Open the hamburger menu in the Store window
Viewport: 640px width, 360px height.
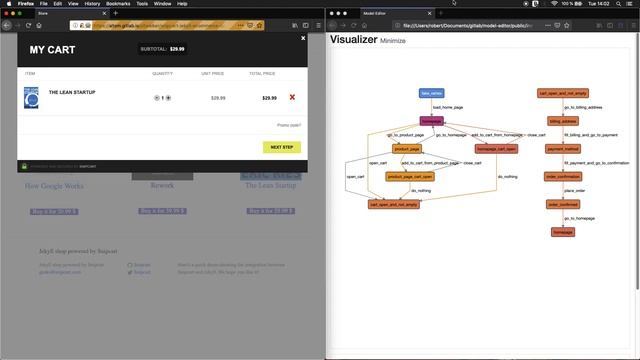(x=318, y=25)
